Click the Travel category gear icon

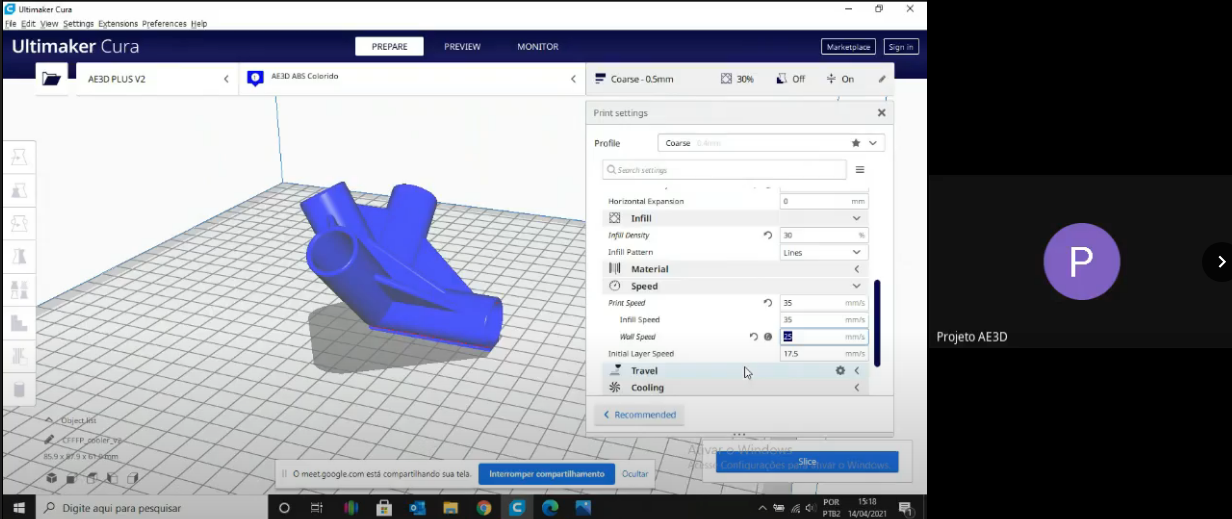840,371
